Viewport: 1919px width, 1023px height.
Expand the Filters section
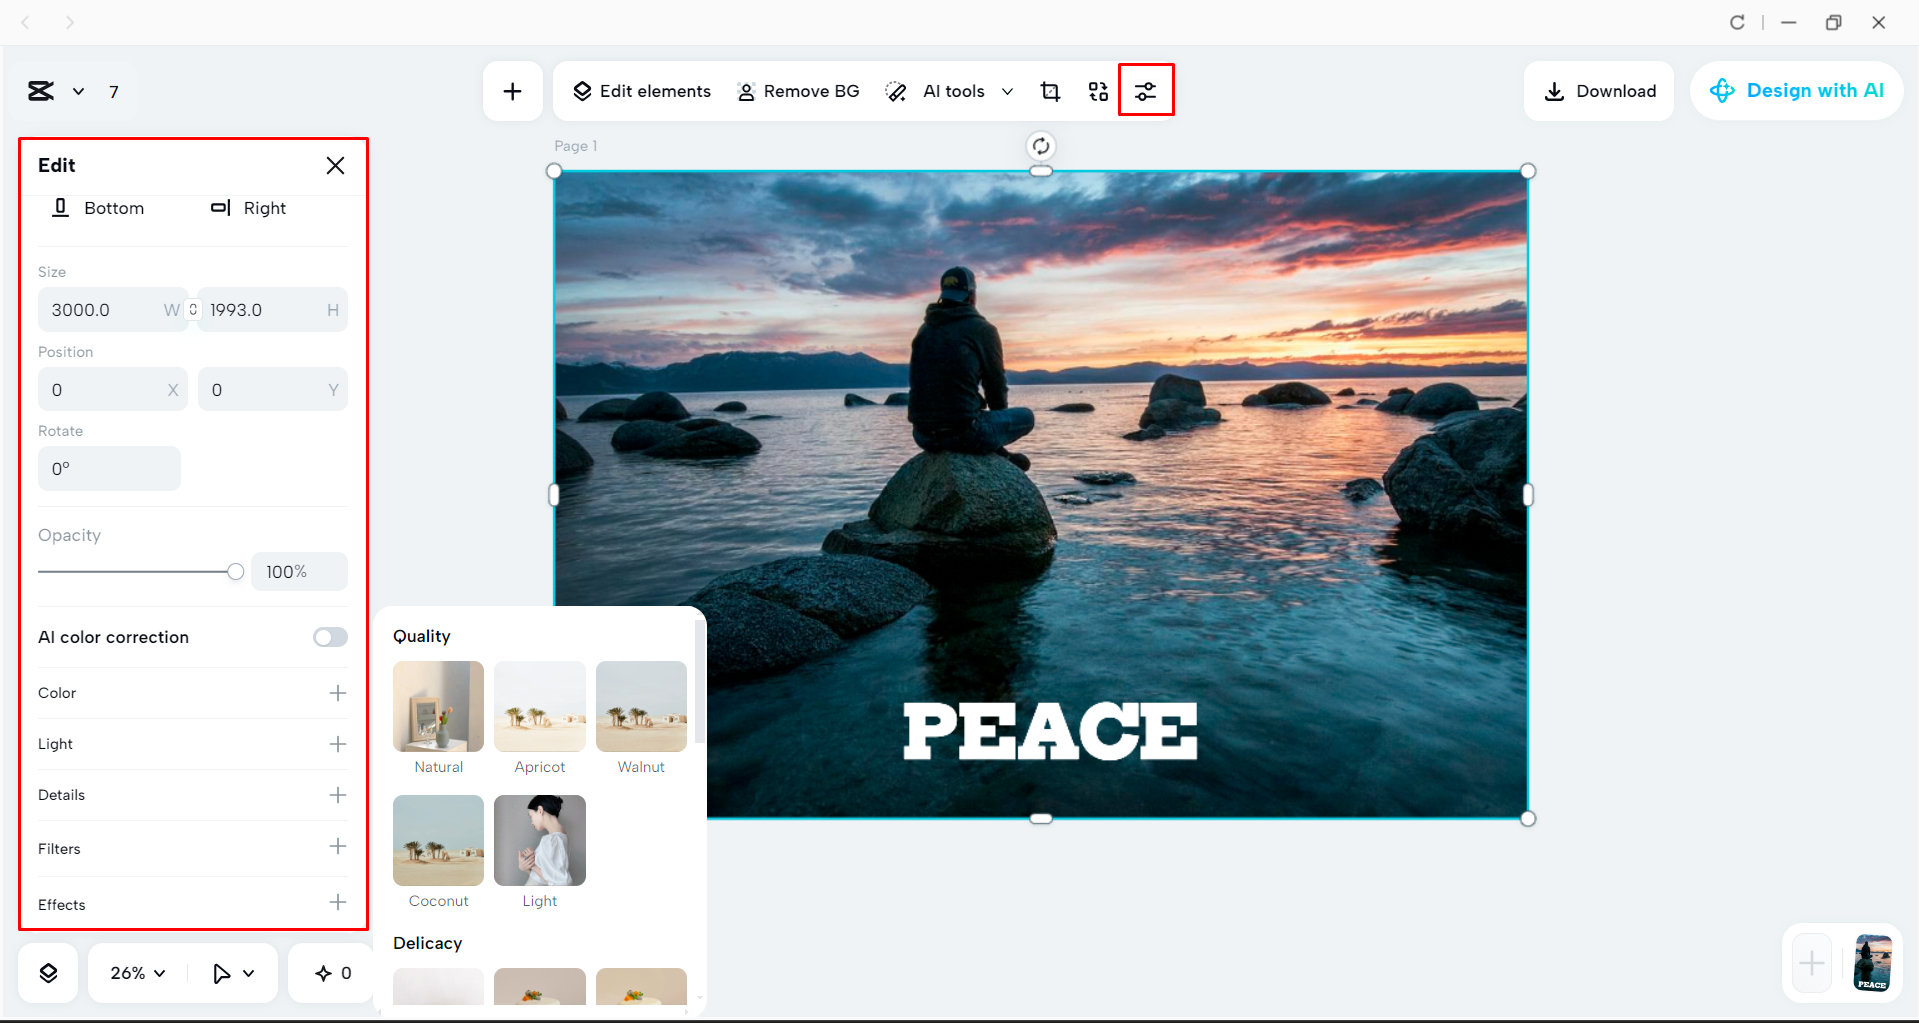[x=338, y=847]
